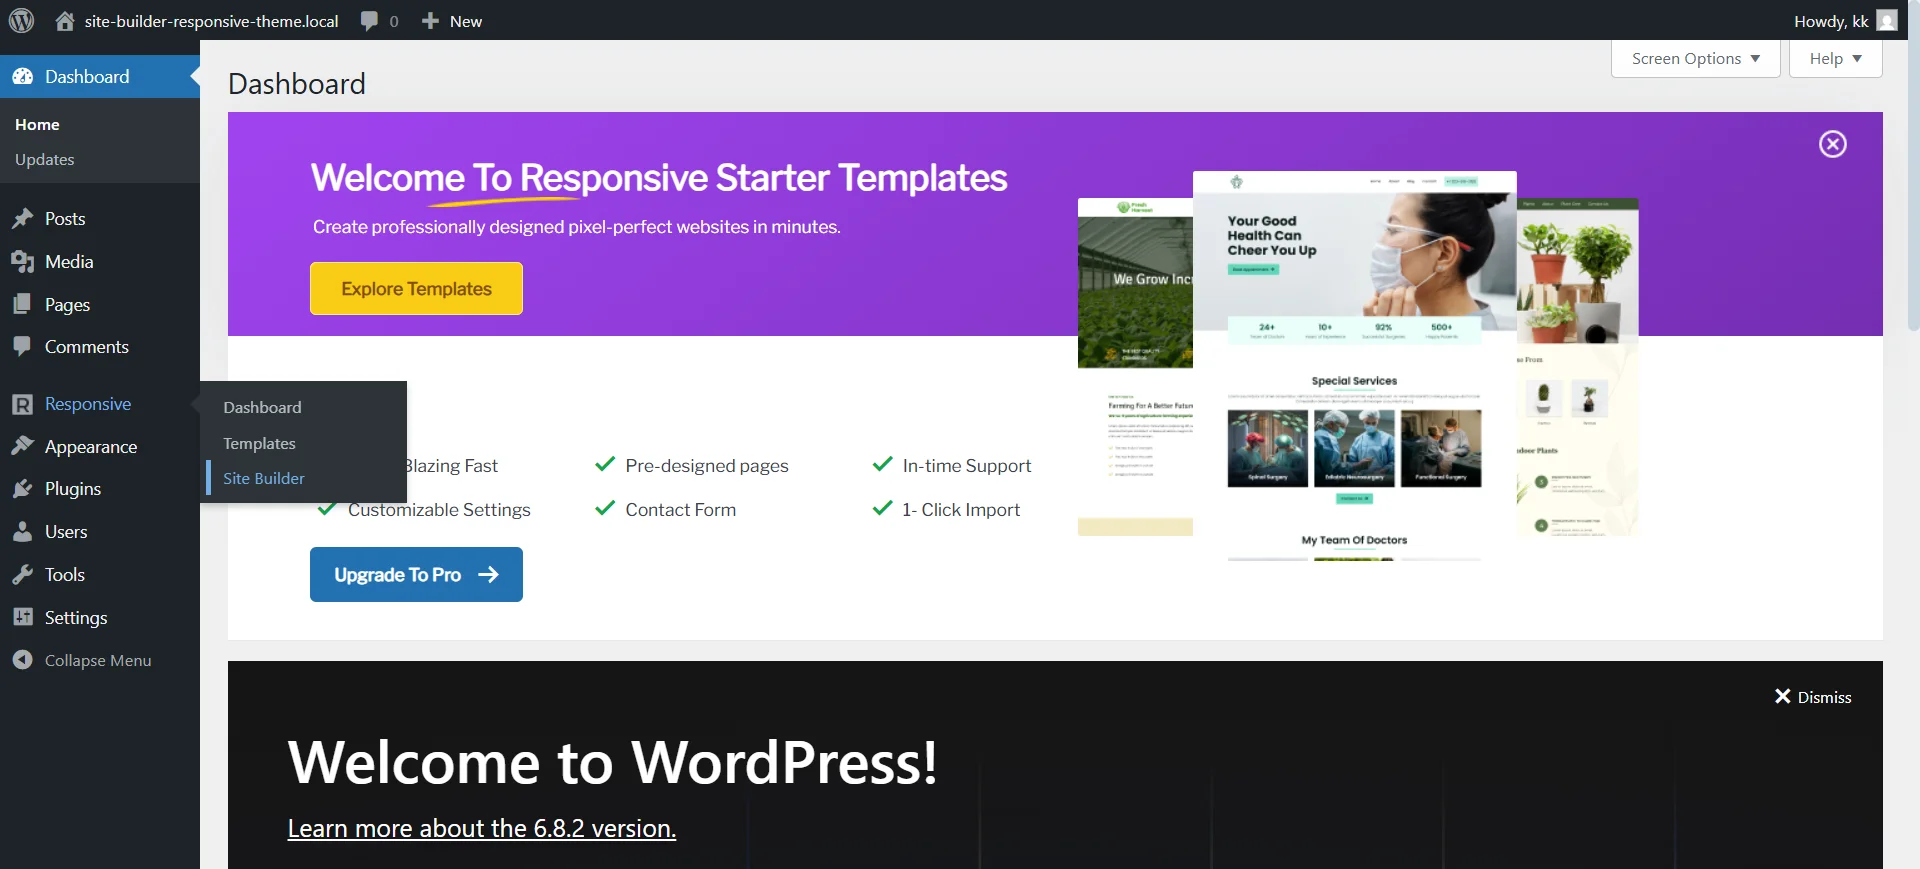This screenshot has width=1920, height=869.
Task: Click the plants shop template preview thumbnail
Action: [x=1578, y=366]
